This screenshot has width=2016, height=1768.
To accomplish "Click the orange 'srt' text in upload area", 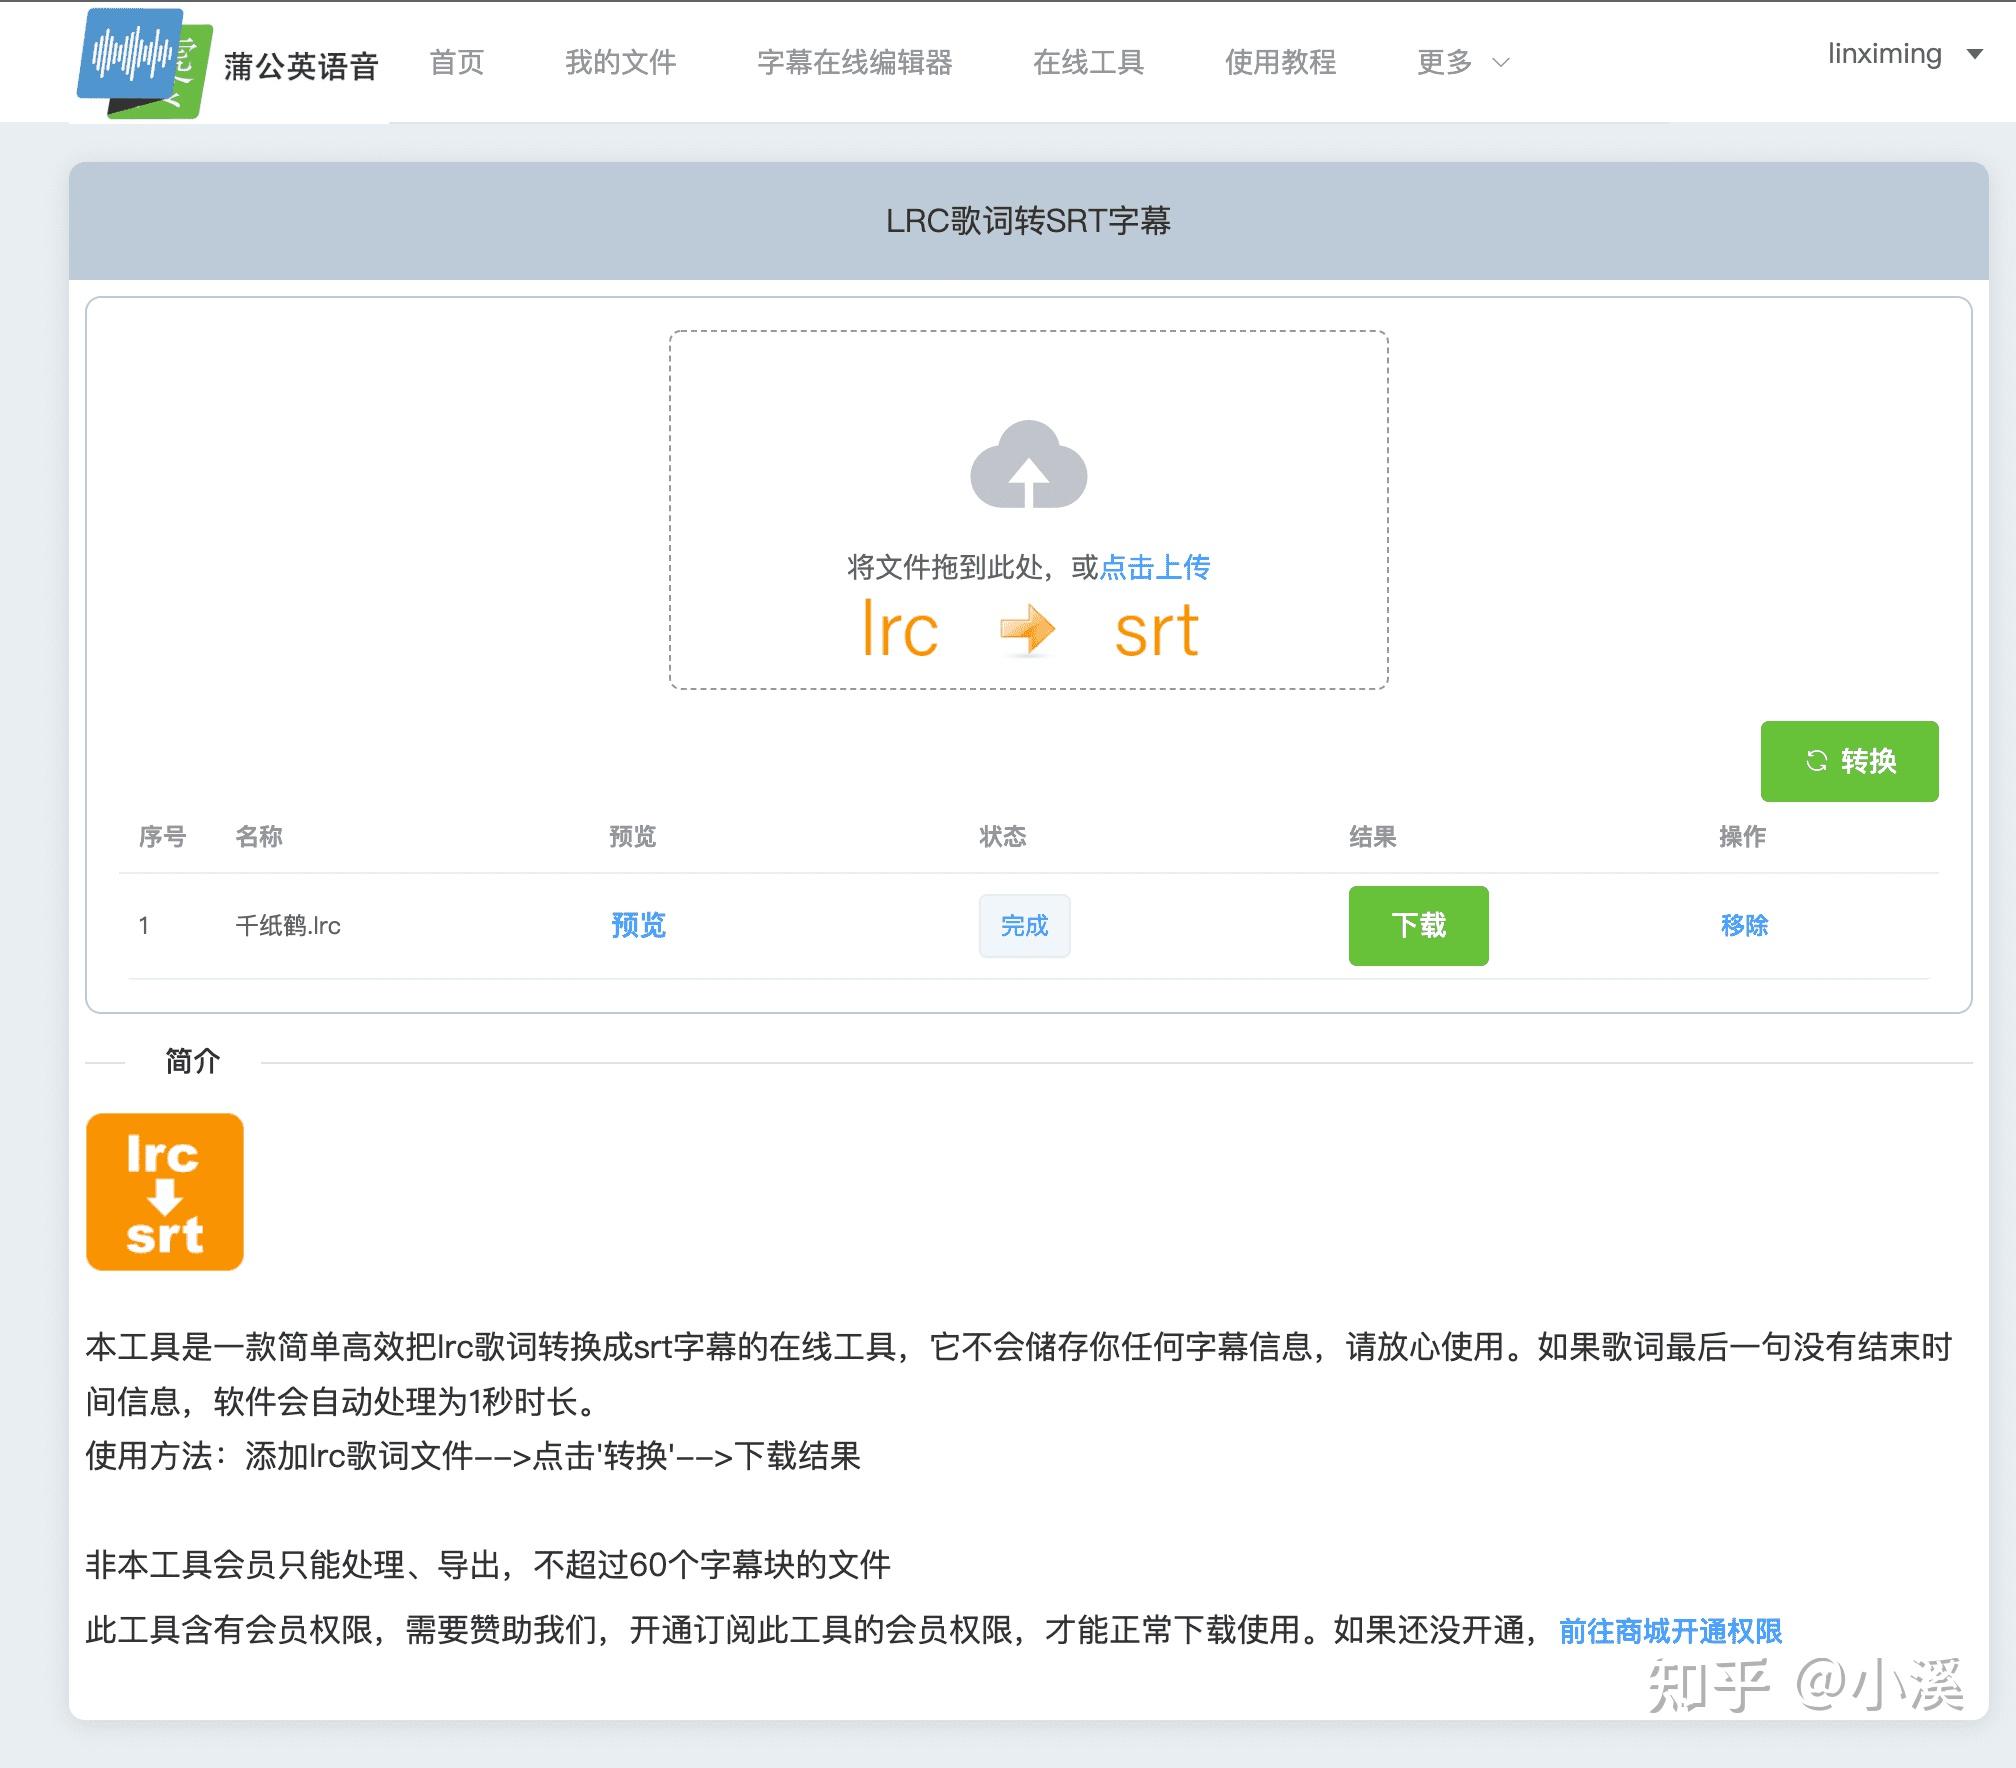I will 1155,628.
